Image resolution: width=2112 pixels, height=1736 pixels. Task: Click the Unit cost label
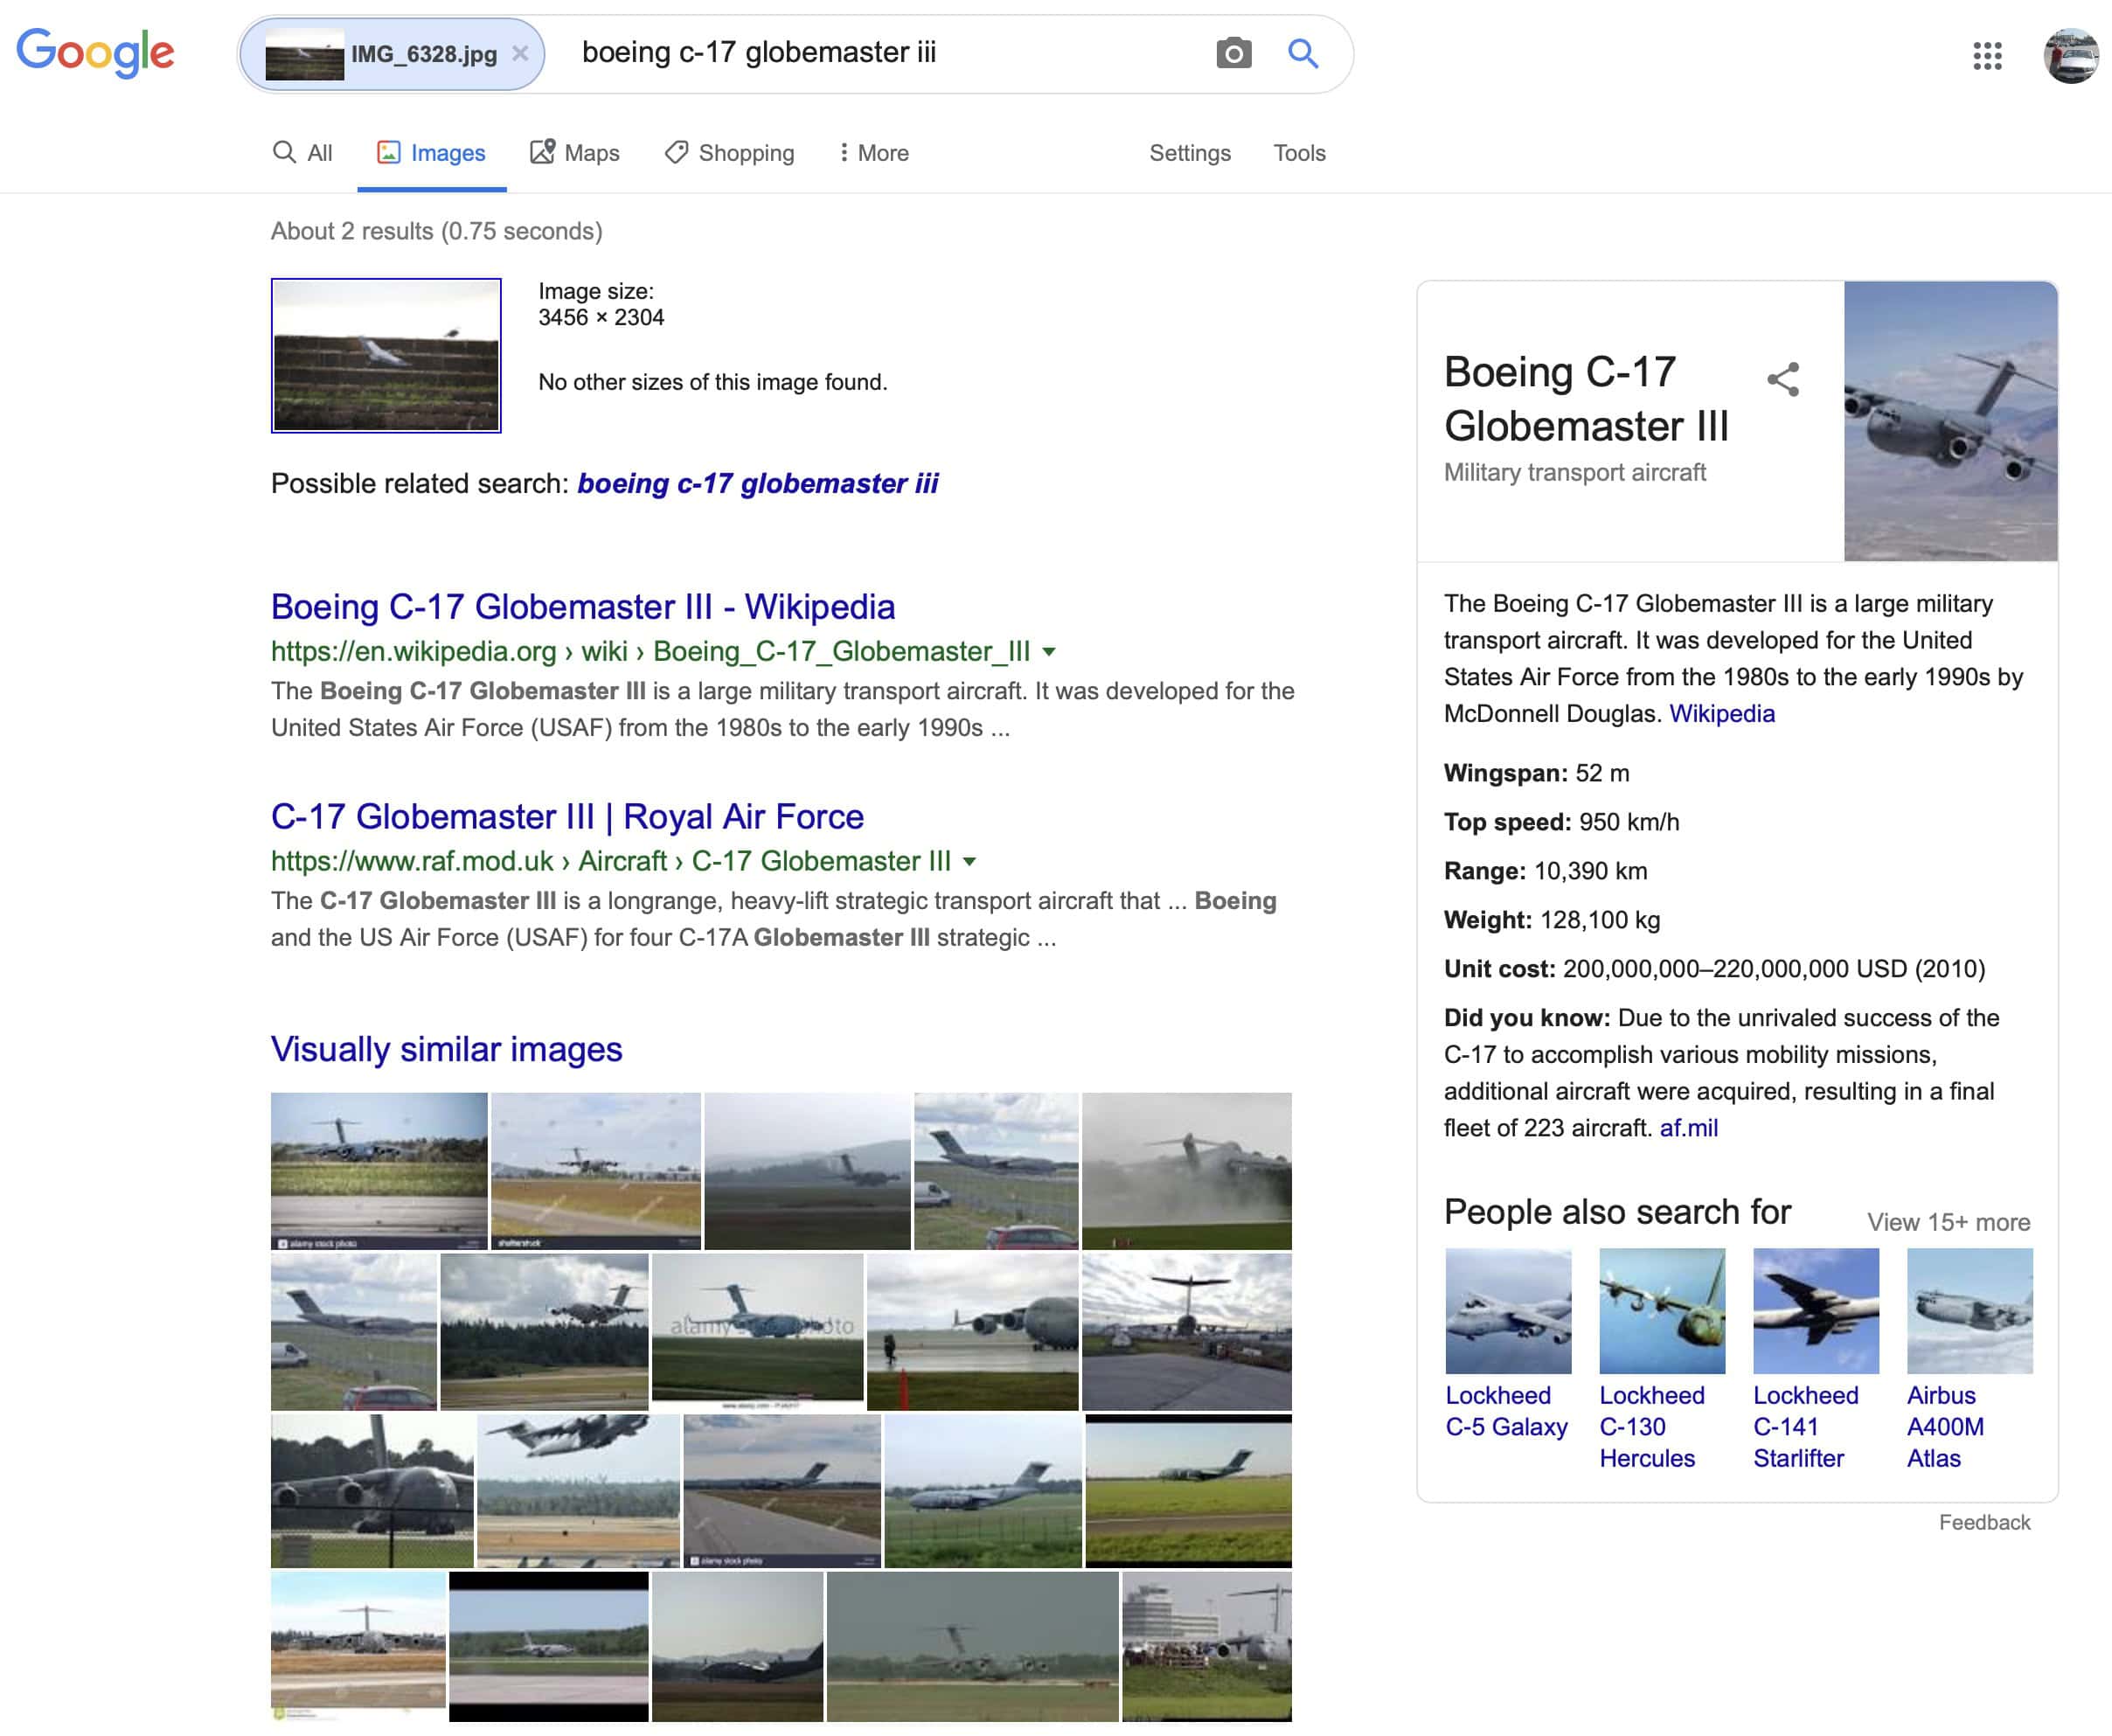1499,969
